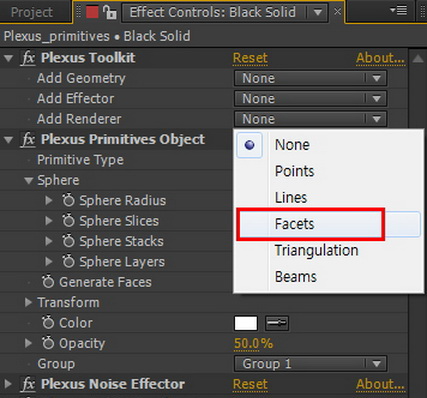The width and height of the screenshot is (427, 398).
Task: Choose Triangulation in the dropdown list
Action: click(317, 250)
